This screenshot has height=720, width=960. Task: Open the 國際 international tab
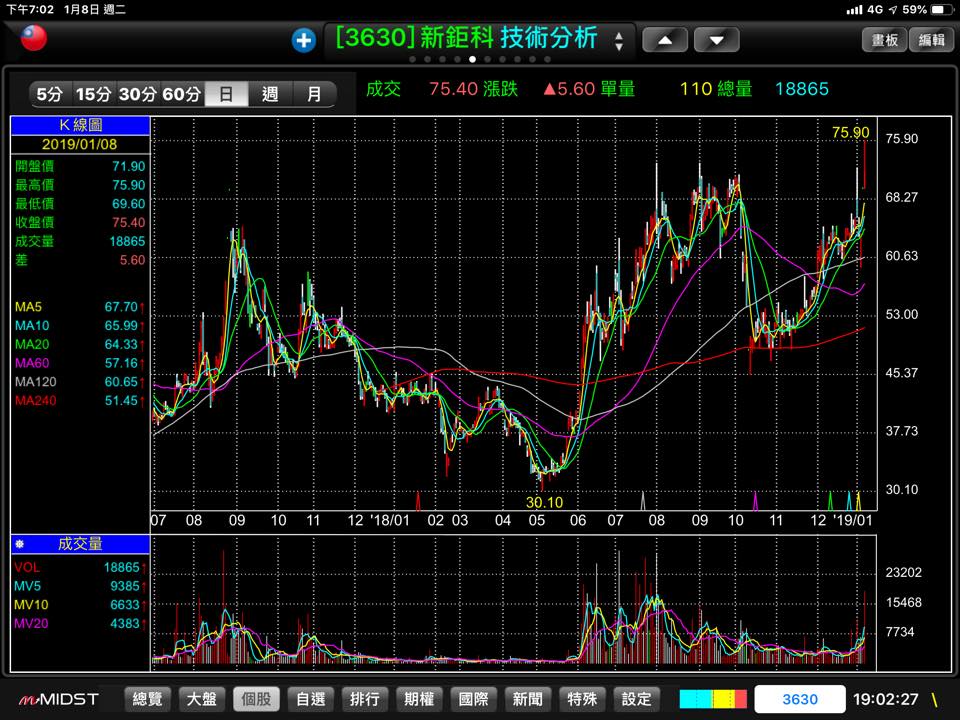tap(474, 699)
